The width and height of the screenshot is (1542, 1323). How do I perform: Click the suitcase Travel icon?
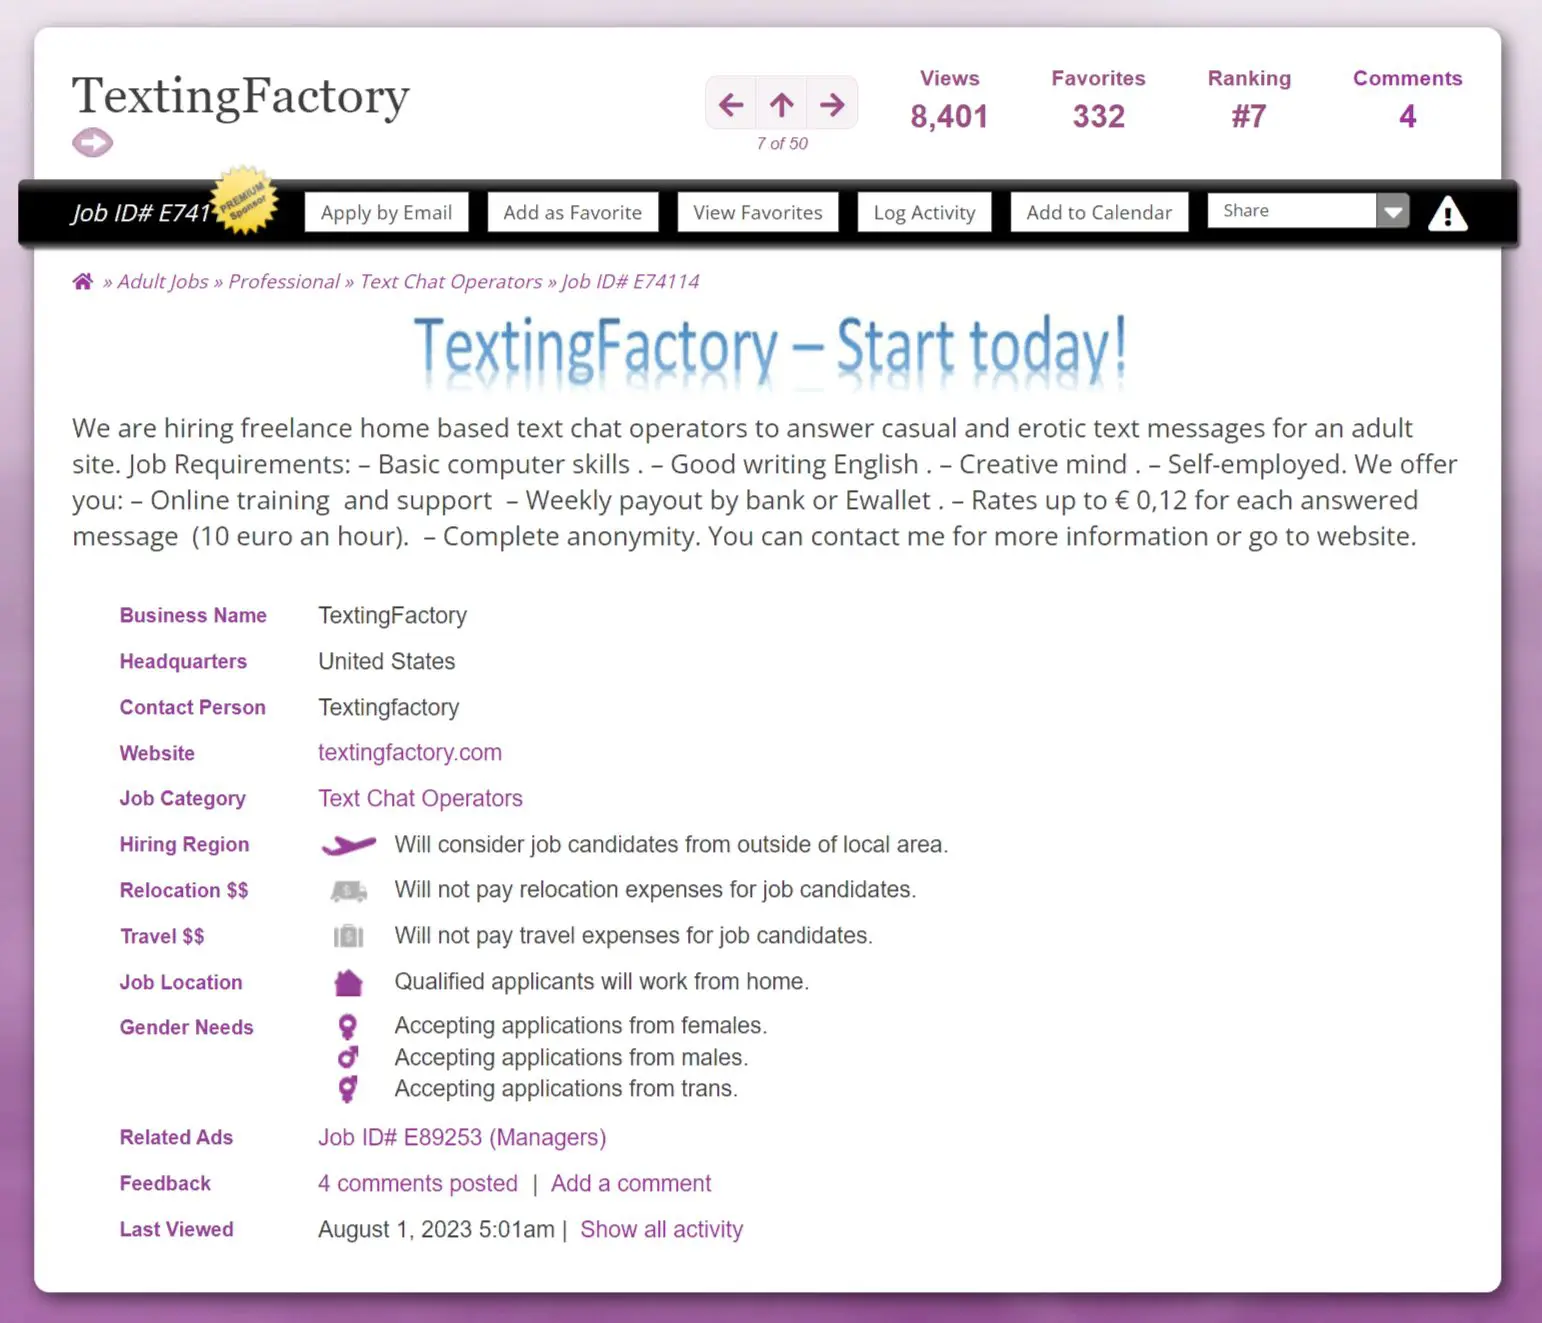[348, 936]
